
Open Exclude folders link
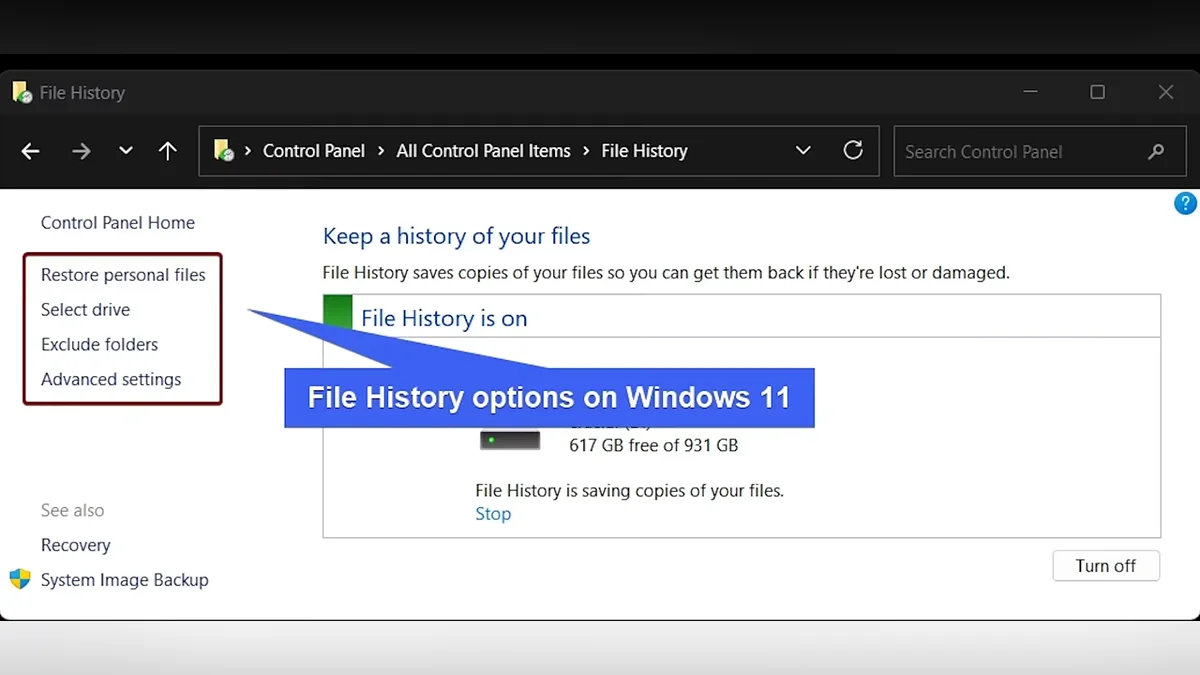pos(99,344)
